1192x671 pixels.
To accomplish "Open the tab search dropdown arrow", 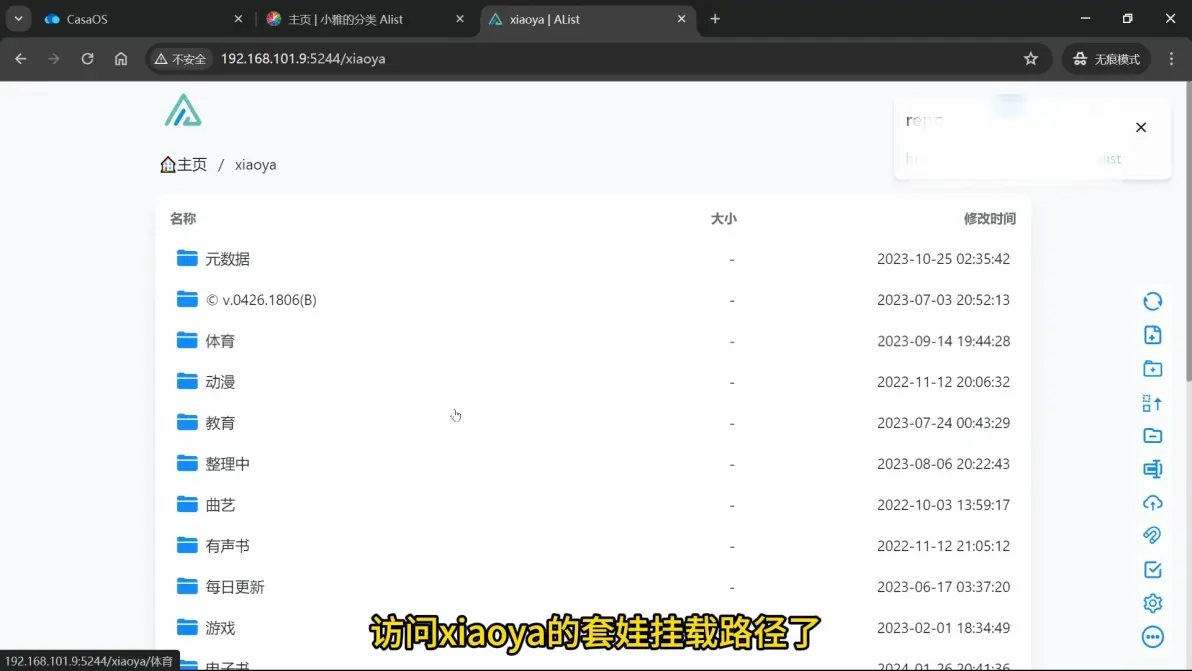I will point(18,19).
